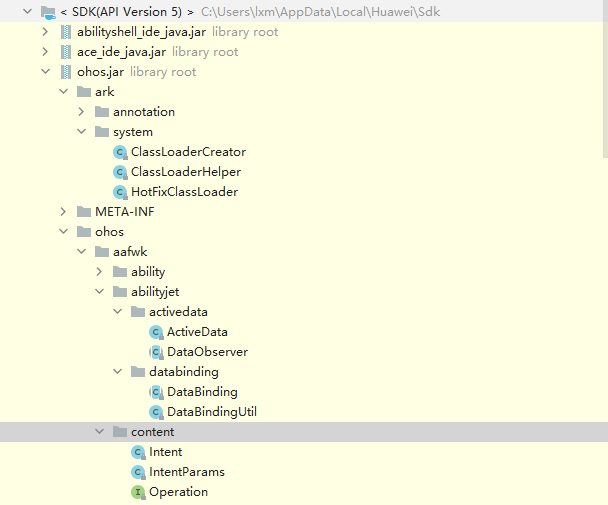This screenshot has width=608, height=505.
Task: Select META-INF folder name
Action: point(124,212)
